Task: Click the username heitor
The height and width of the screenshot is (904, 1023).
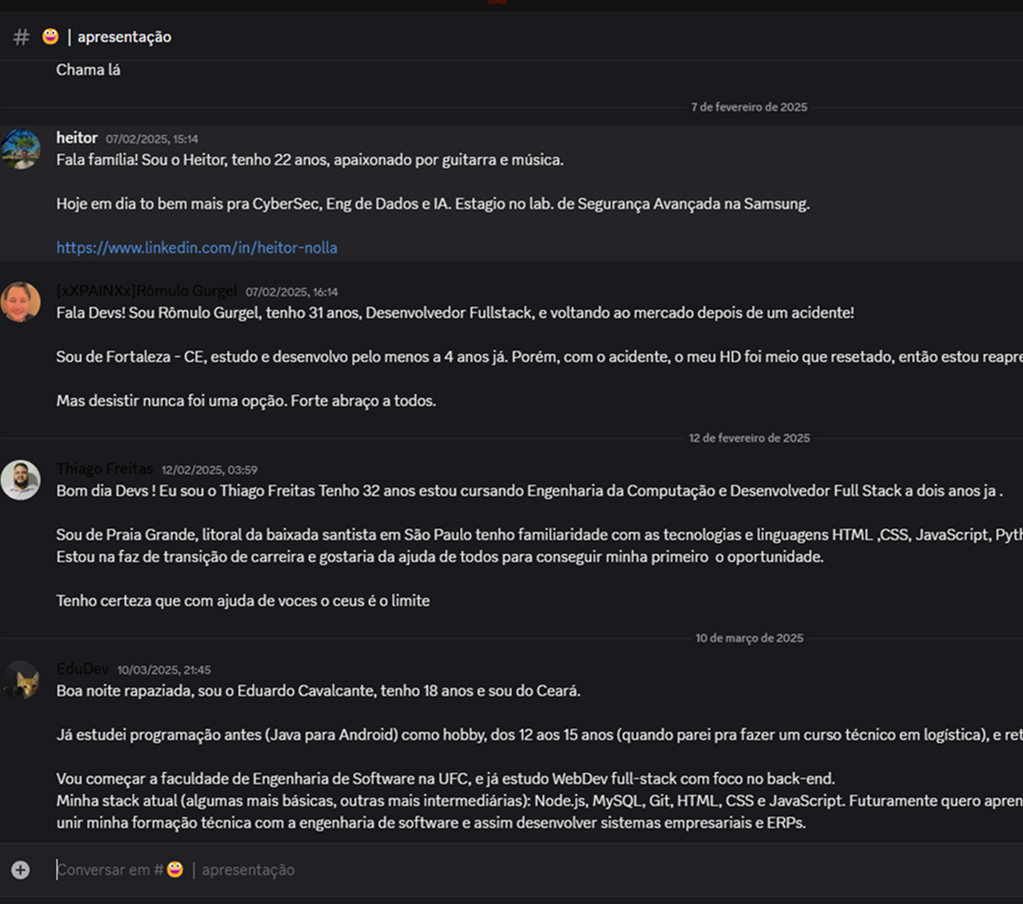Action: 77,138
